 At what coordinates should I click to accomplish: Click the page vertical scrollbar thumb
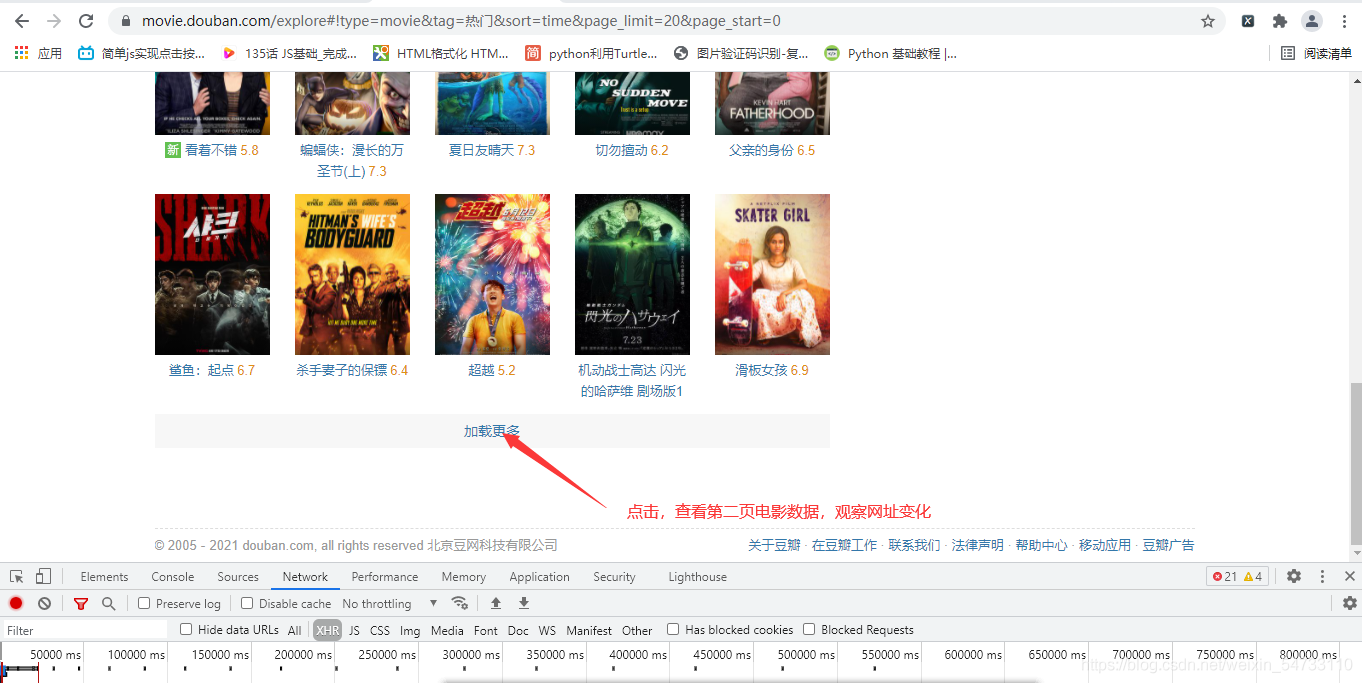click(1355, 462)
